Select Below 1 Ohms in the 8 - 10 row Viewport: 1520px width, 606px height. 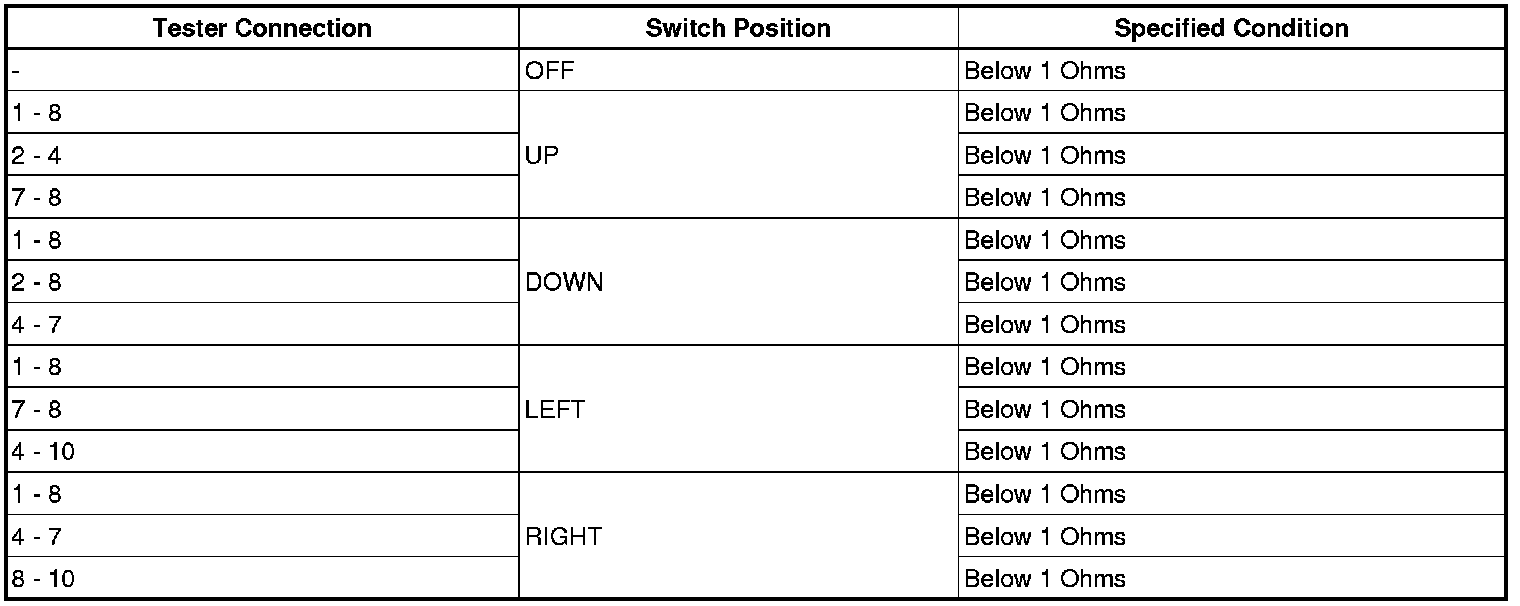(1044, 579)
